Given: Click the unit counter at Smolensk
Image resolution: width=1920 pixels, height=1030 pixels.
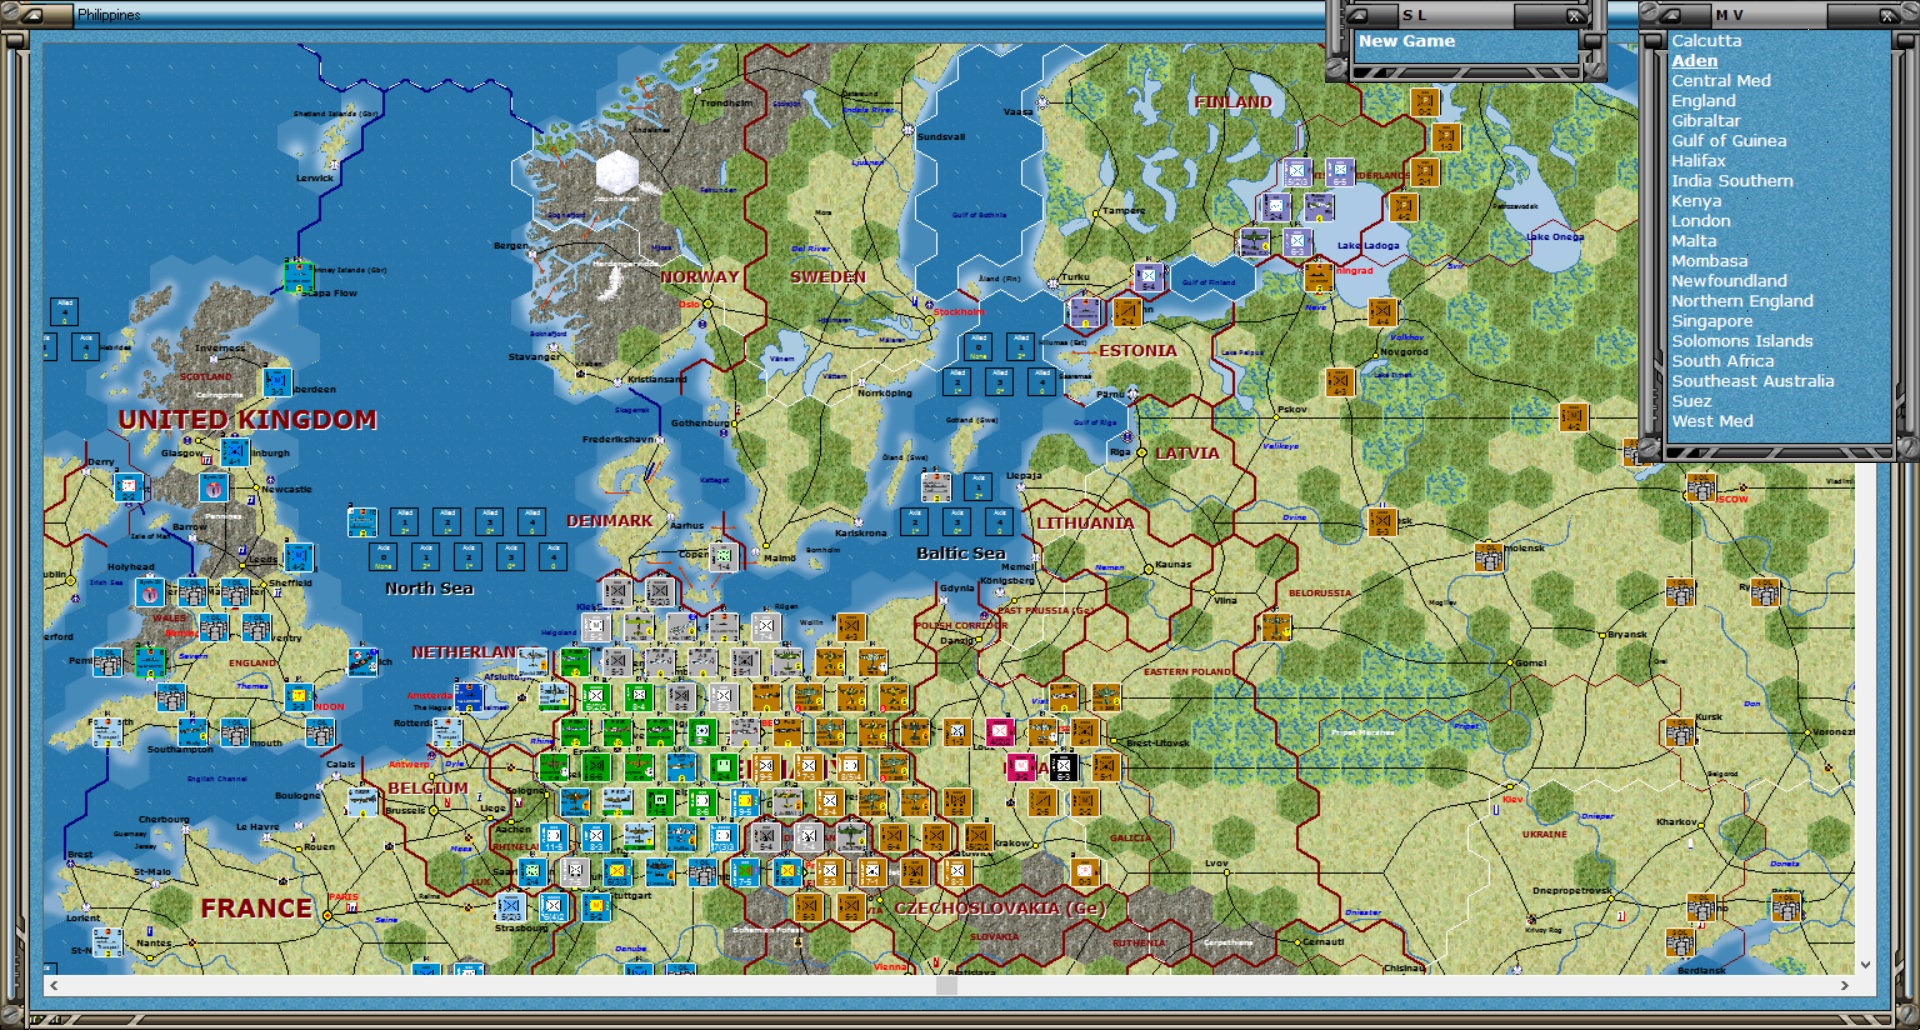Looking at the screenshot, I should (1490, 556).
